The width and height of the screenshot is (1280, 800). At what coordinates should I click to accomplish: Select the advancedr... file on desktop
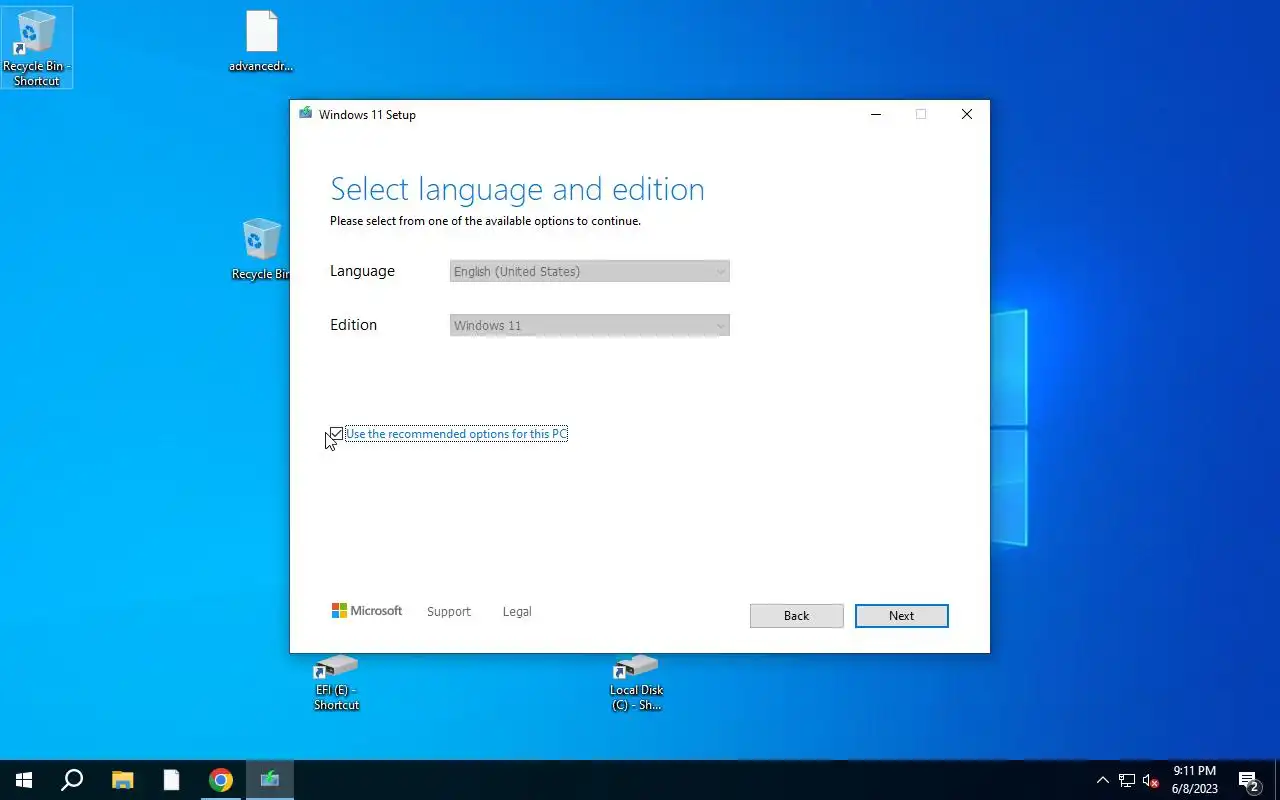pyautogui.click(x=261, y=42)
